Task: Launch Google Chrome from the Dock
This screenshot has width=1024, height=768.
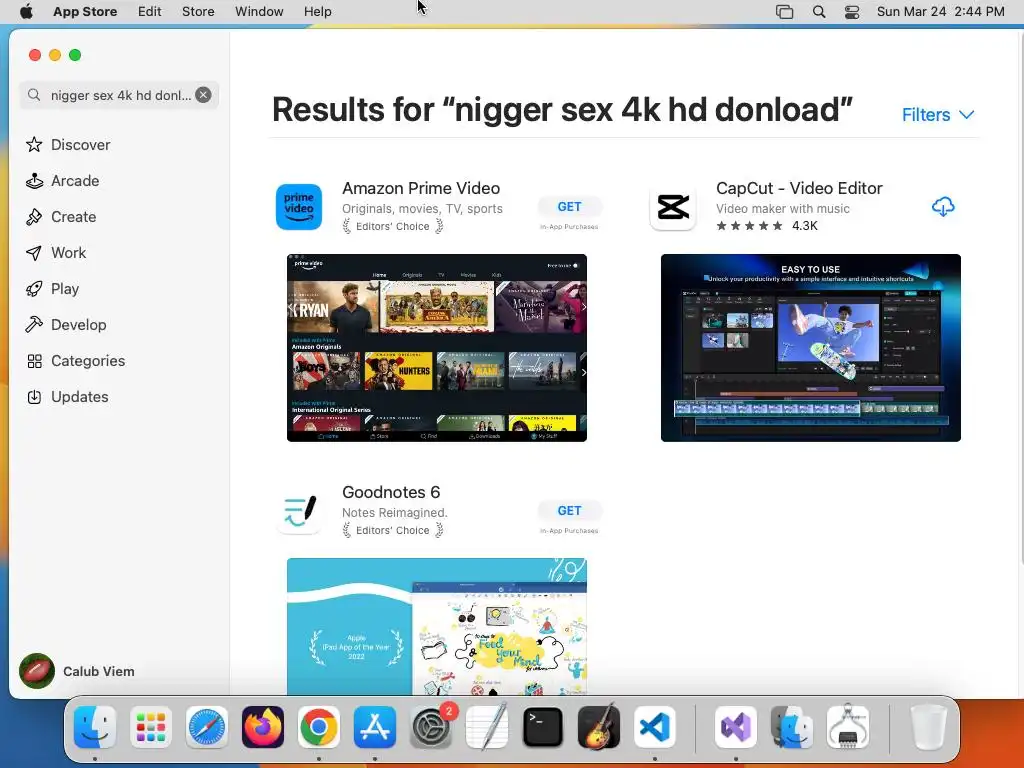Action: [x=319, y=727]
